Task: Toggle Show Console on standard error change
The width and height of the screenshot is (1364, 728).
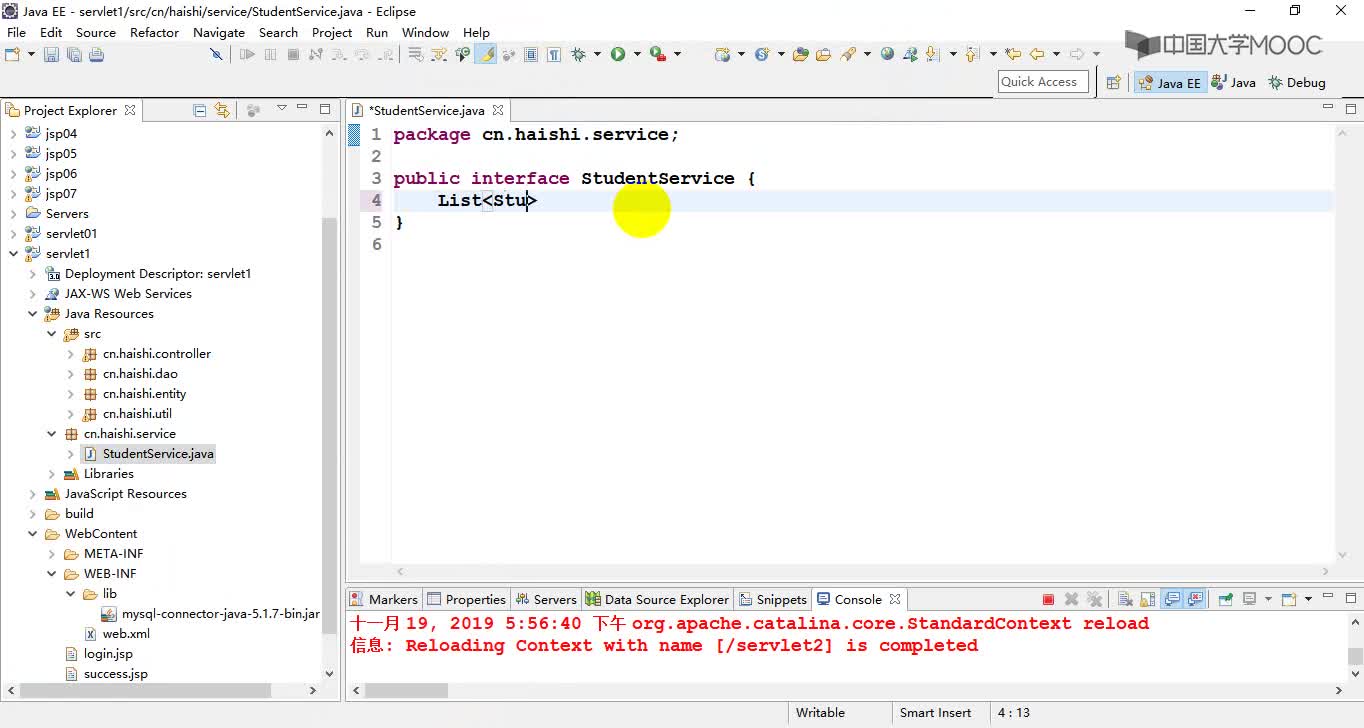Action: point(1195,599)
